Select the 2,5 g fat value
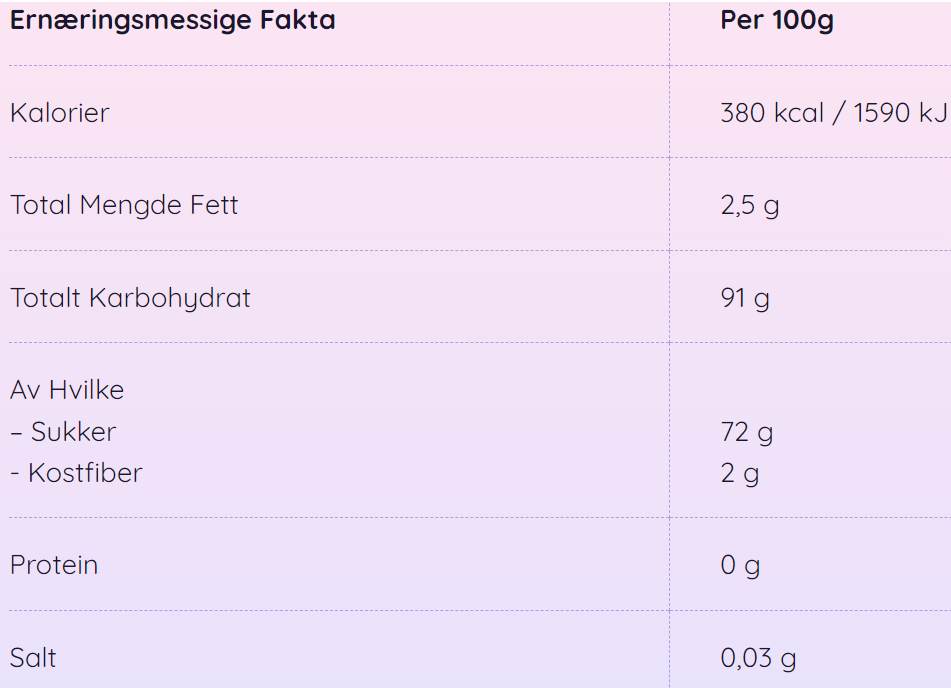Screen dimensions: 951x688 pyautogui.click(x=750, y=206)
